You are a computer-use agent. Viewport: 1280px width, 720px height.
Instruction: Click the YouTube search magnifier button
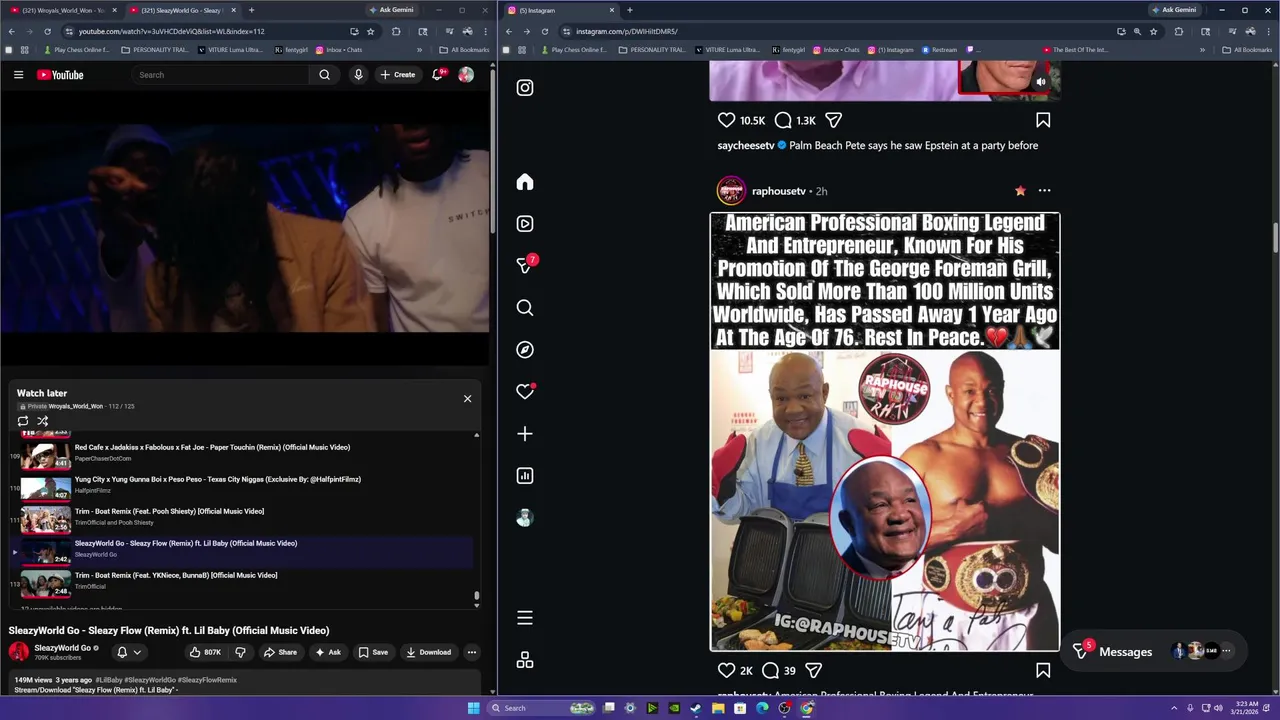[324, 75]
